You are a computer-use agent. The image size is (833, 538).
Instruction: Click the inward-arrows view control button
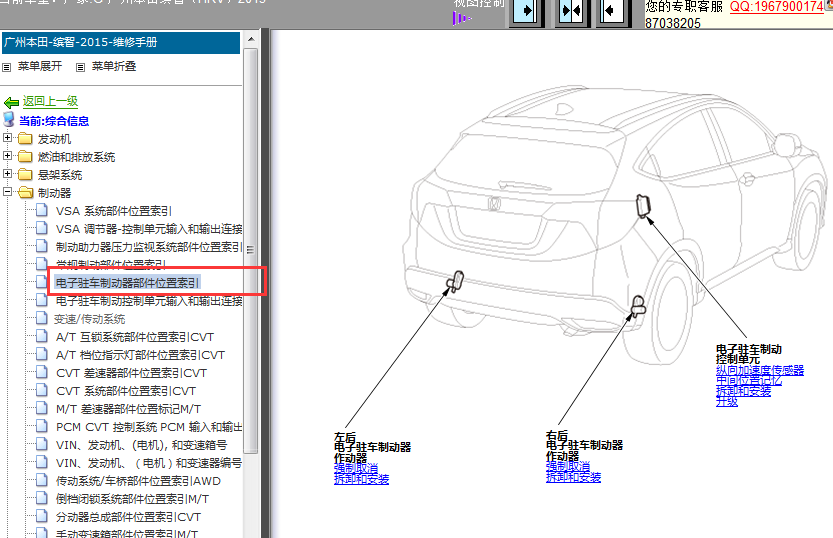(572, 12)
